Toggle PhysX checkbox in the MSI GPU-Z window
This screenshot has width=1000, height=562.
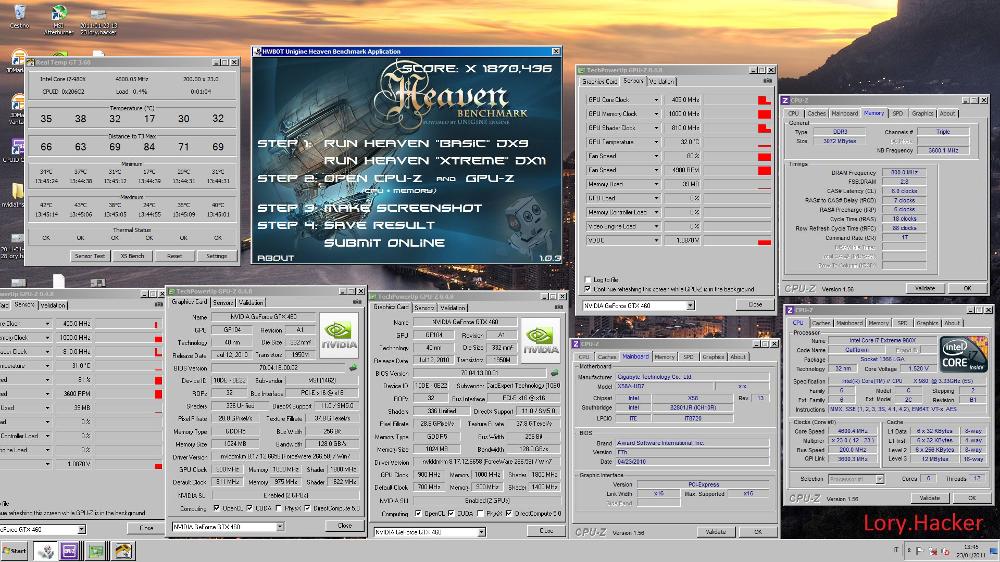[x=279, y=508]
